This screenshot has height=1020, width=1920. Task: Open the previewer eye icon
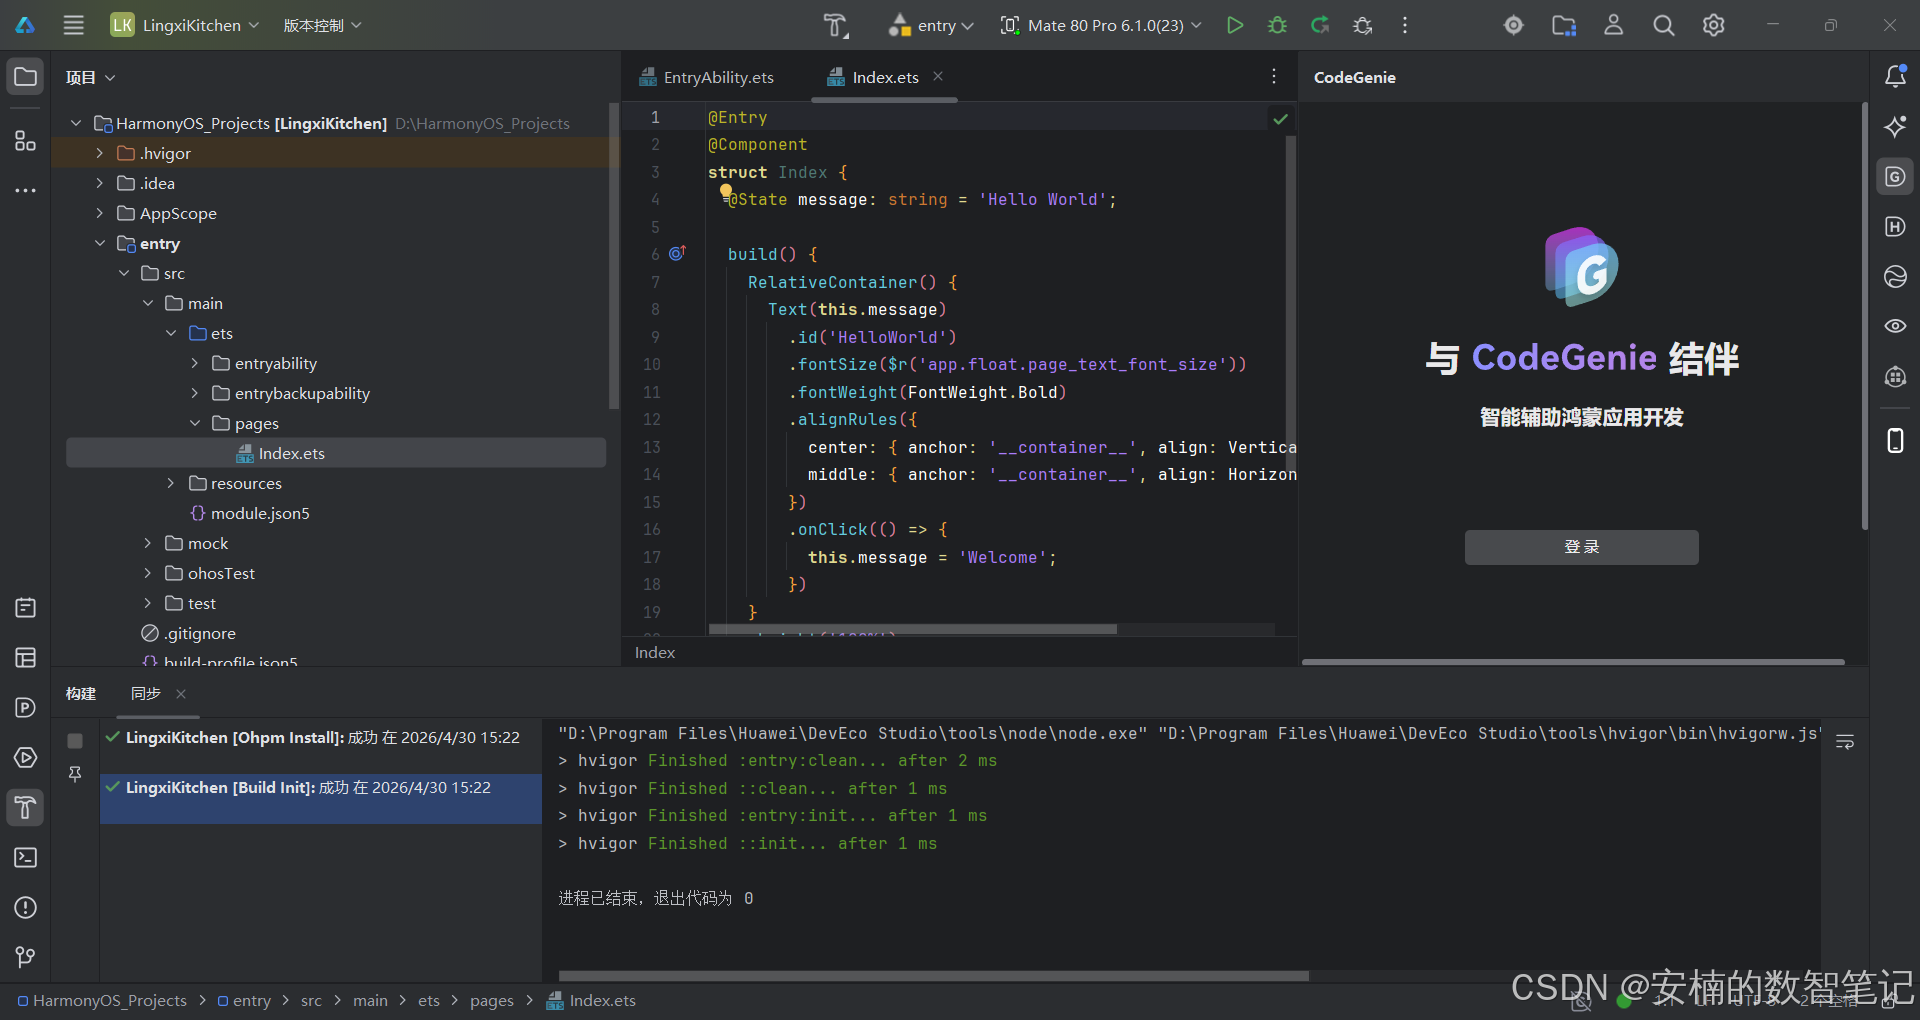point(1895,326)
